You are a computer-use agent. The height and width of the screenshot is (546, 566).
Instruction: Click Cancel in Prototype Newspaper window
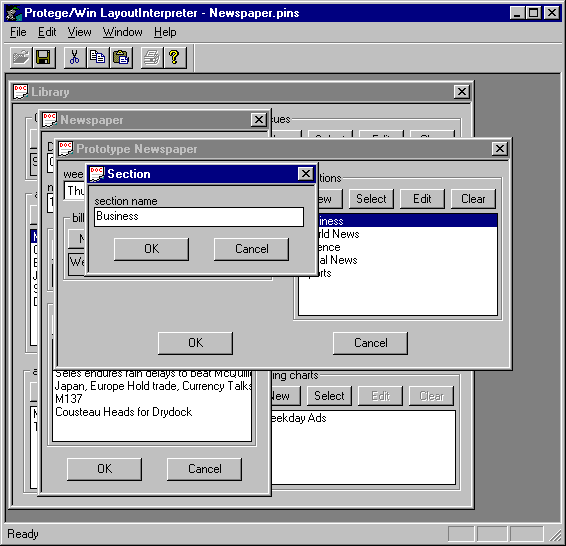click(370, 343)
